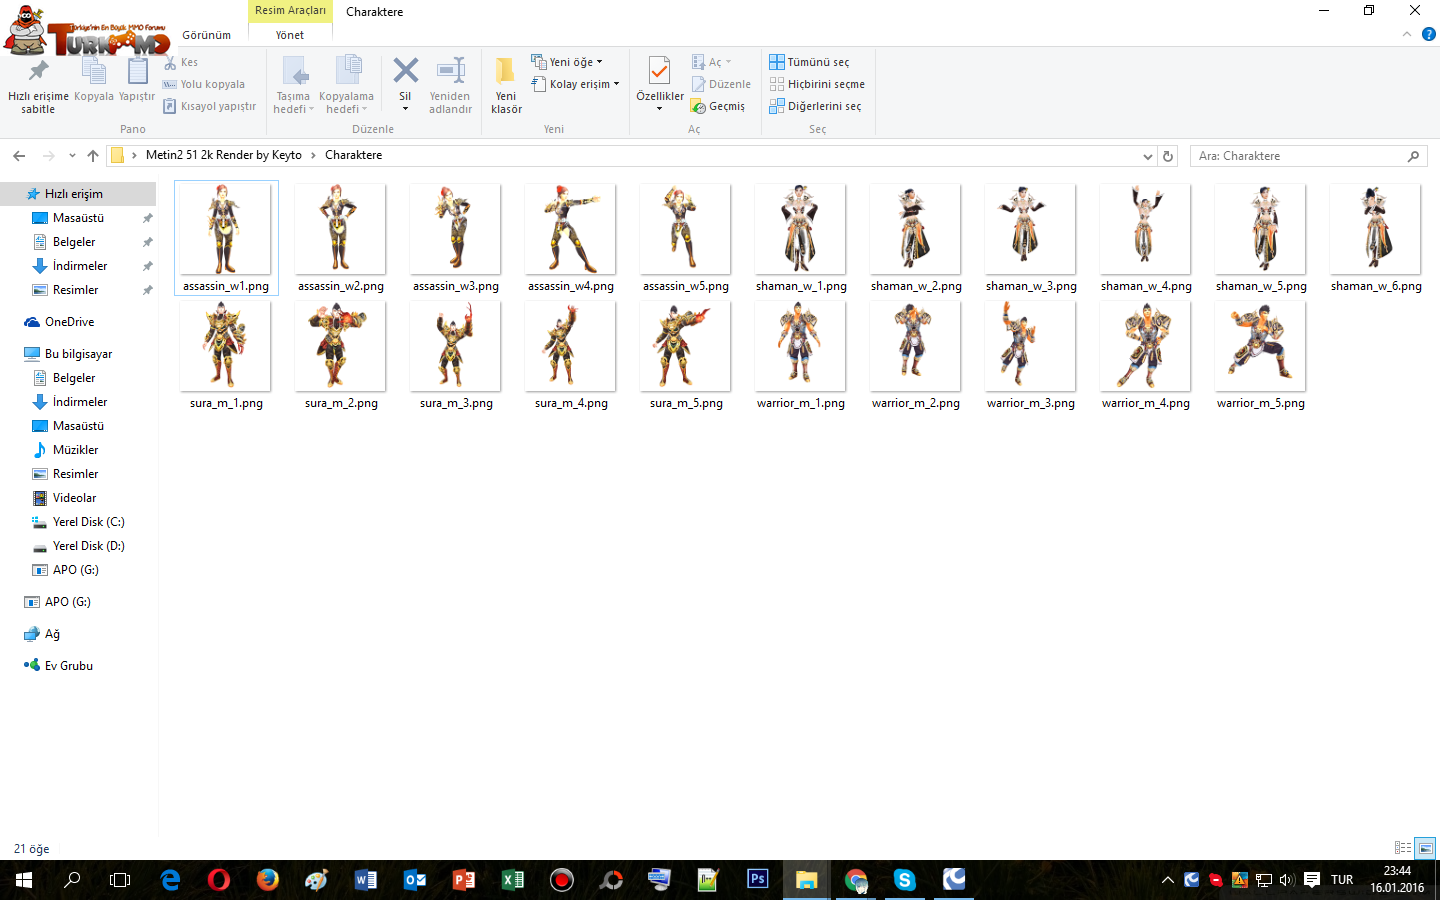Click the Ara: Charaktere search box
1440x900 pixels.
1308,156
